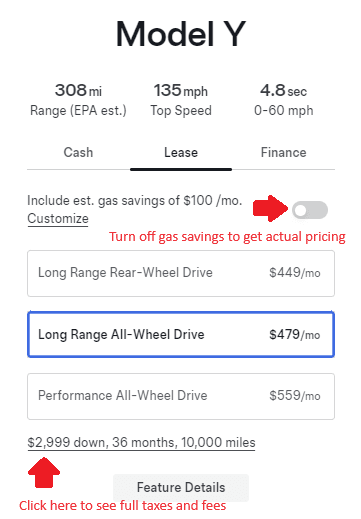Click the red 'full taxes and fees' note
The height and width of the screenshot is (519, 361).
(123, 506)
